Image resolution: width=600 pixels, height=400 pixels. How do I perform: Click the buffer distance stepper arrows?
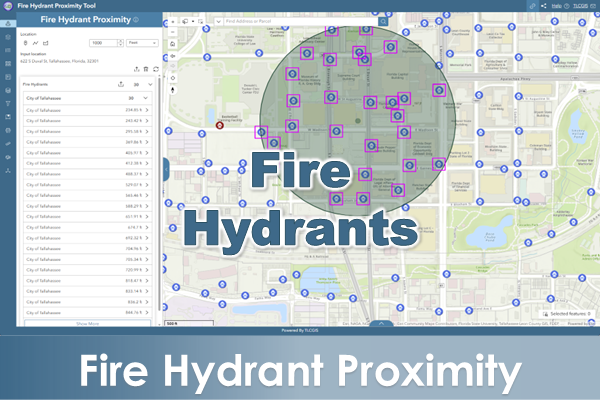click(121, 43)
